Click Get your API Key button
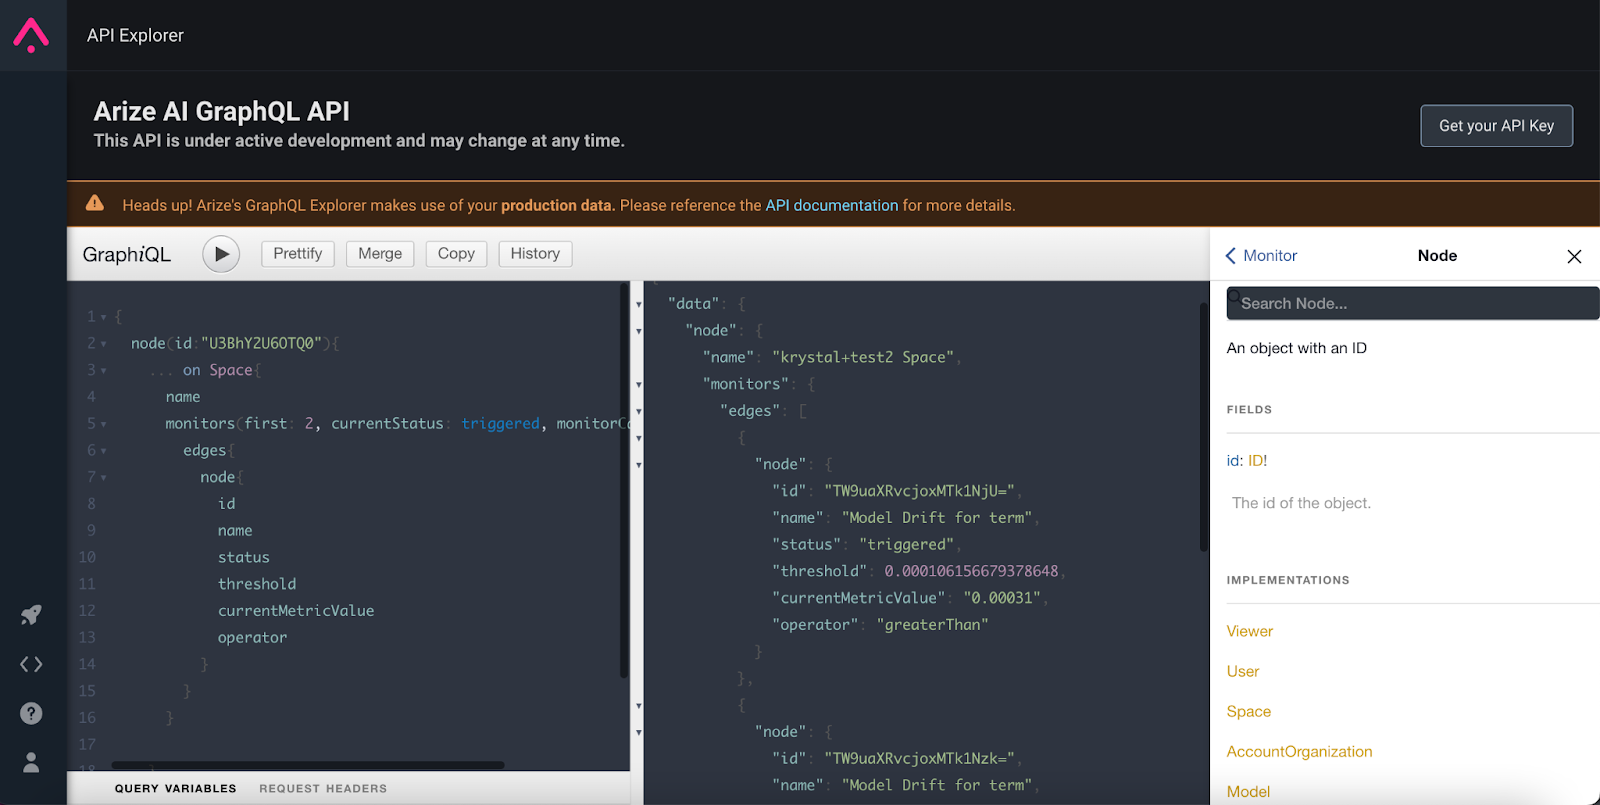Screen dimensions: 1600x805 1496,126
